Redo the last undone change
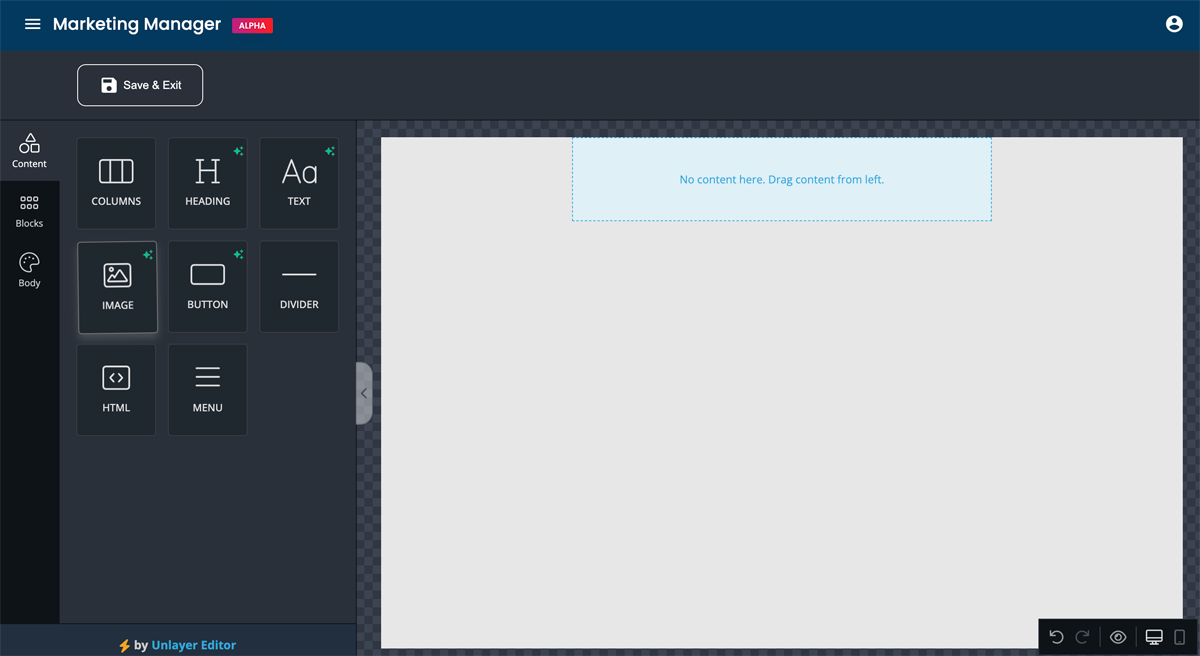This screenshot has width=1200, height=656. point(1082,637)
